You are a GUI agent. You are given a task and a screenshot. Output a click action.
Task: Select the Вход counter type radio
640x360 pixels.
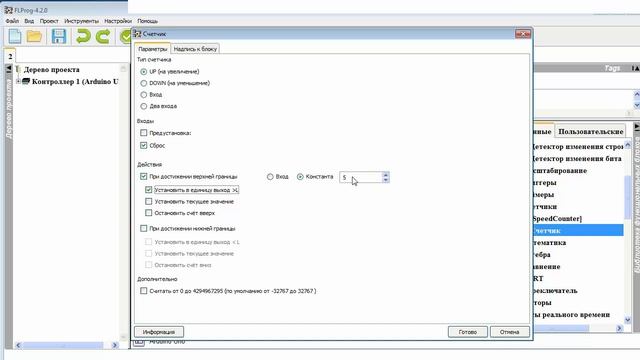coord(144,94)
